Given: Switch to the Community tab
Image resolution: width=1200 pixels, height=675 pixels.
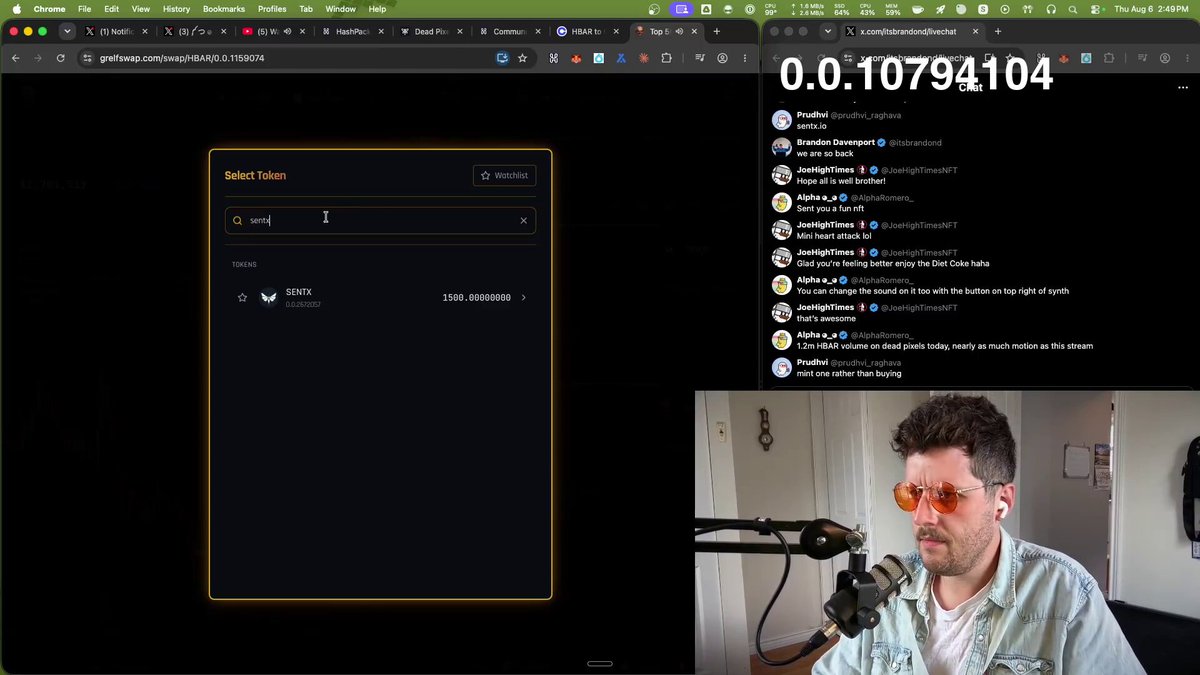Looking at the screenshot, I should tap(508, 31).
